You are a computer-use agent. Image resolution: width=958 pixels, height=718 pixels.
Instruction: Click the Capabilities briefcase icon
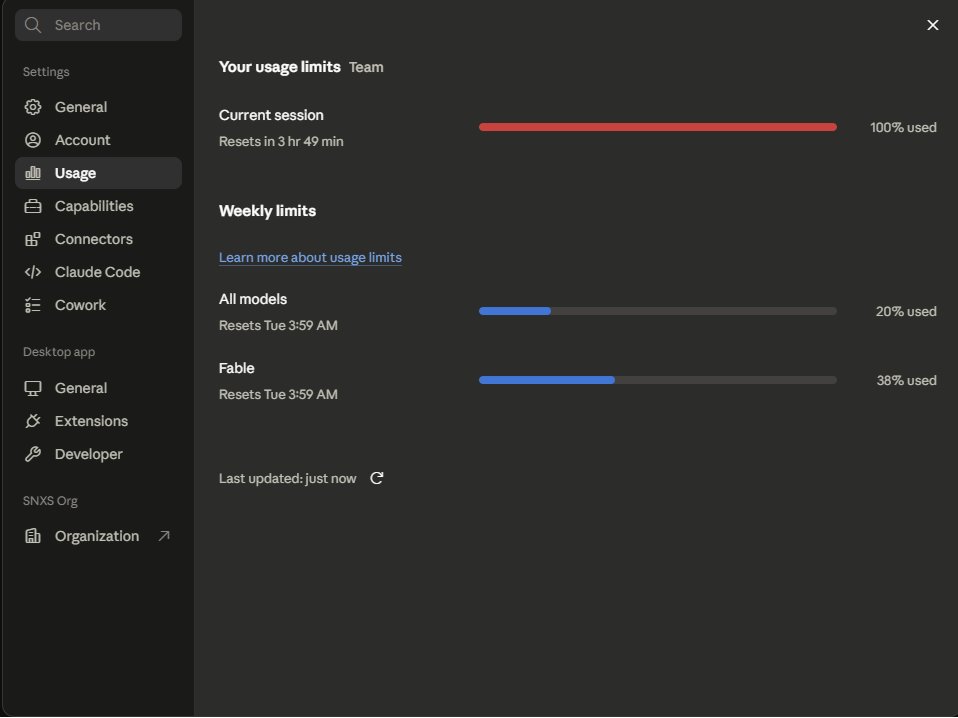33,206
